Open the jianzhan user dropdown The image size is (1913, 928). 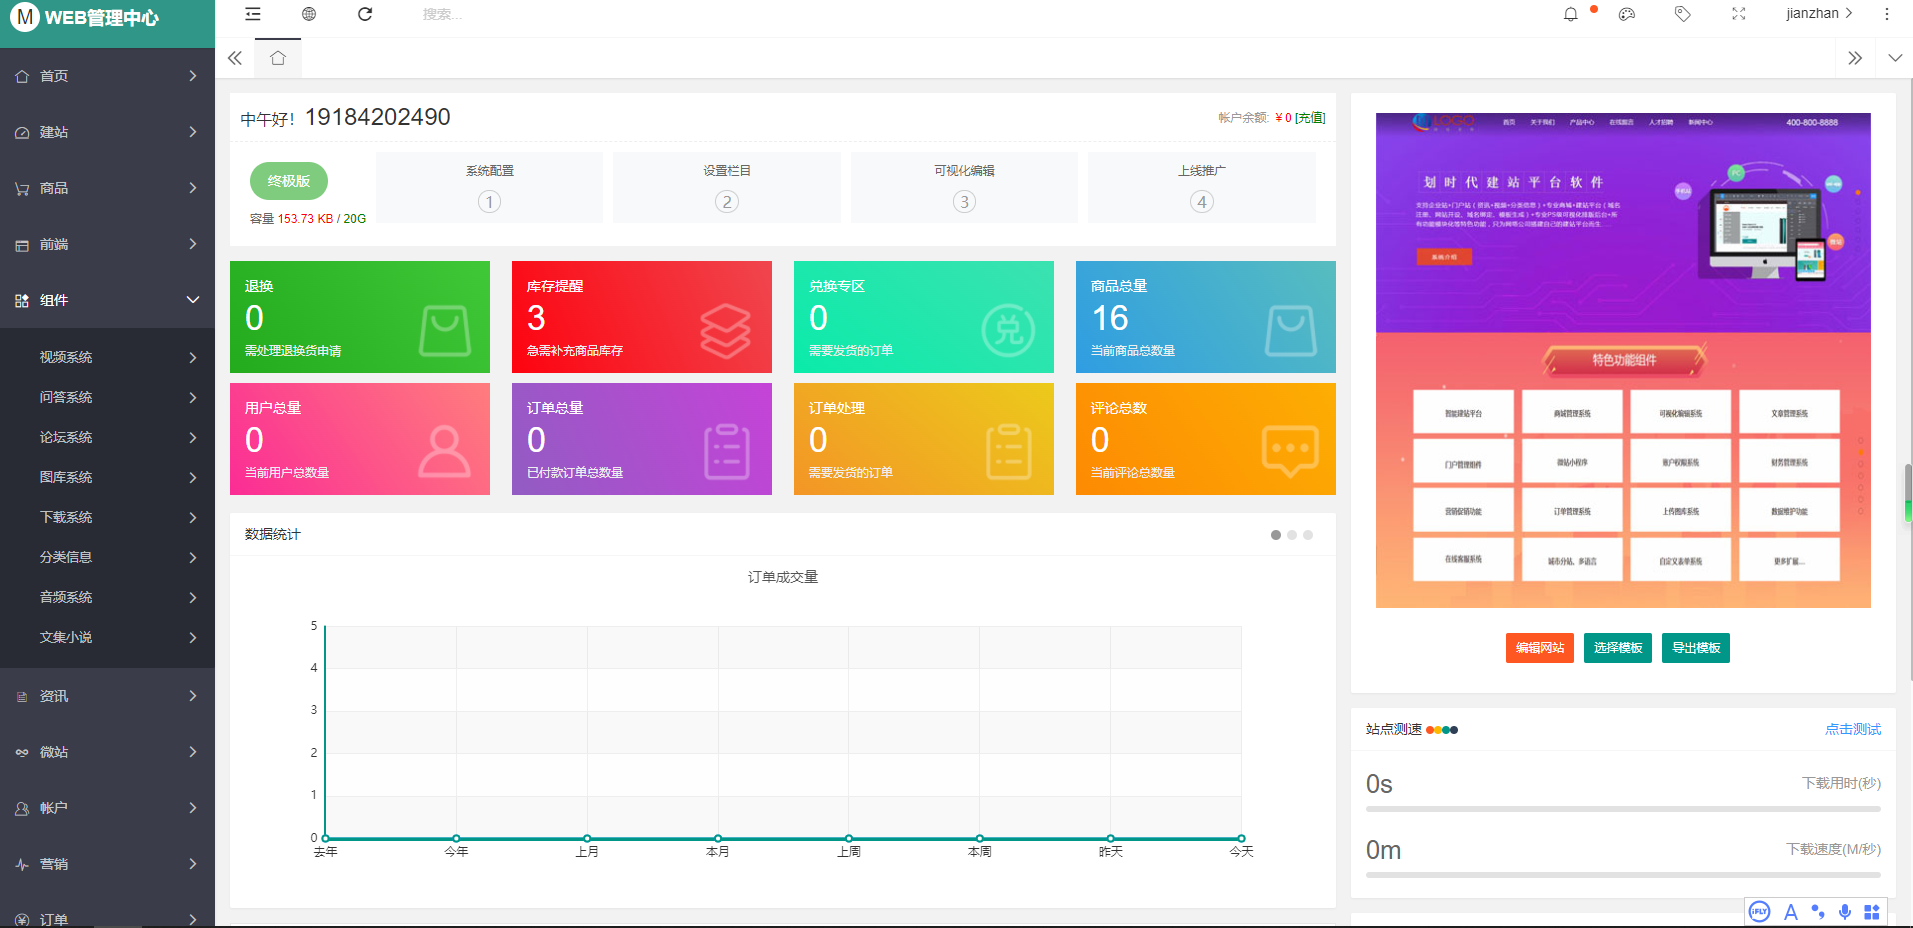point(1819,14)
